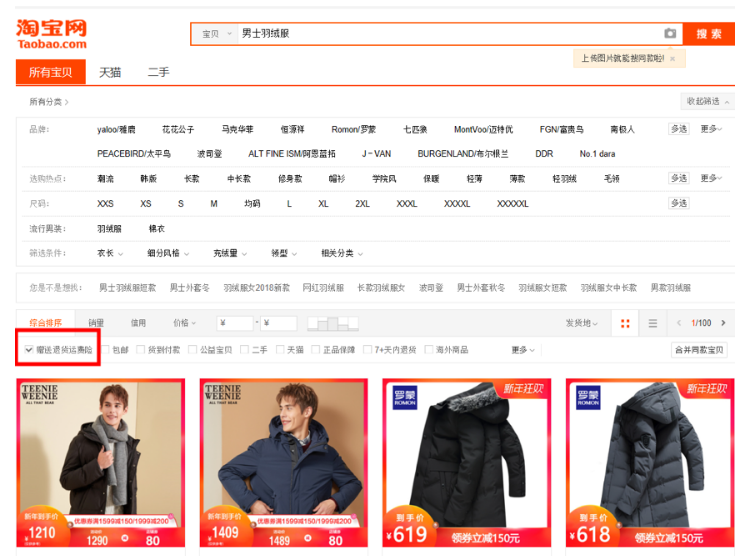Collapse filters with 收起筛选
The height and width of the screenshot is (556, 745).
tap(707, 101)
